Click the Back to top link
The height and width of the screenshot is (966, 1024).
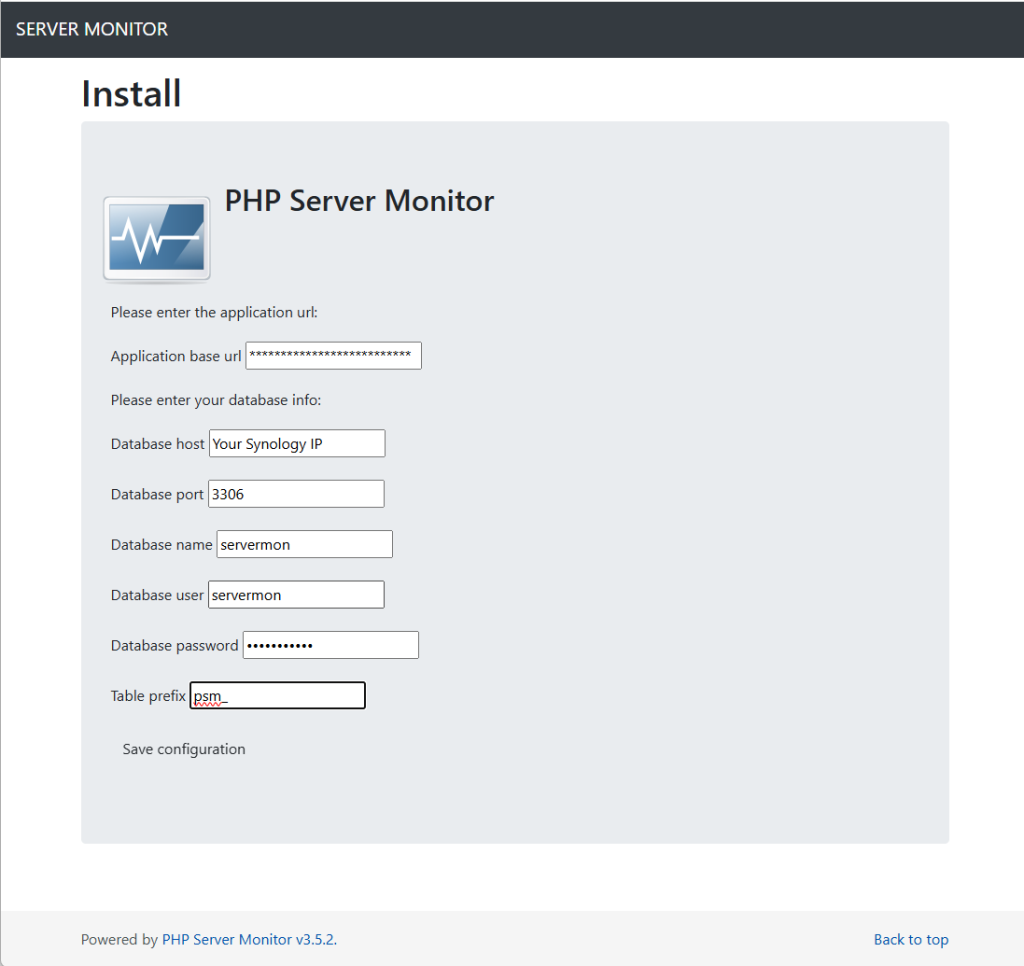pos(911,939)
